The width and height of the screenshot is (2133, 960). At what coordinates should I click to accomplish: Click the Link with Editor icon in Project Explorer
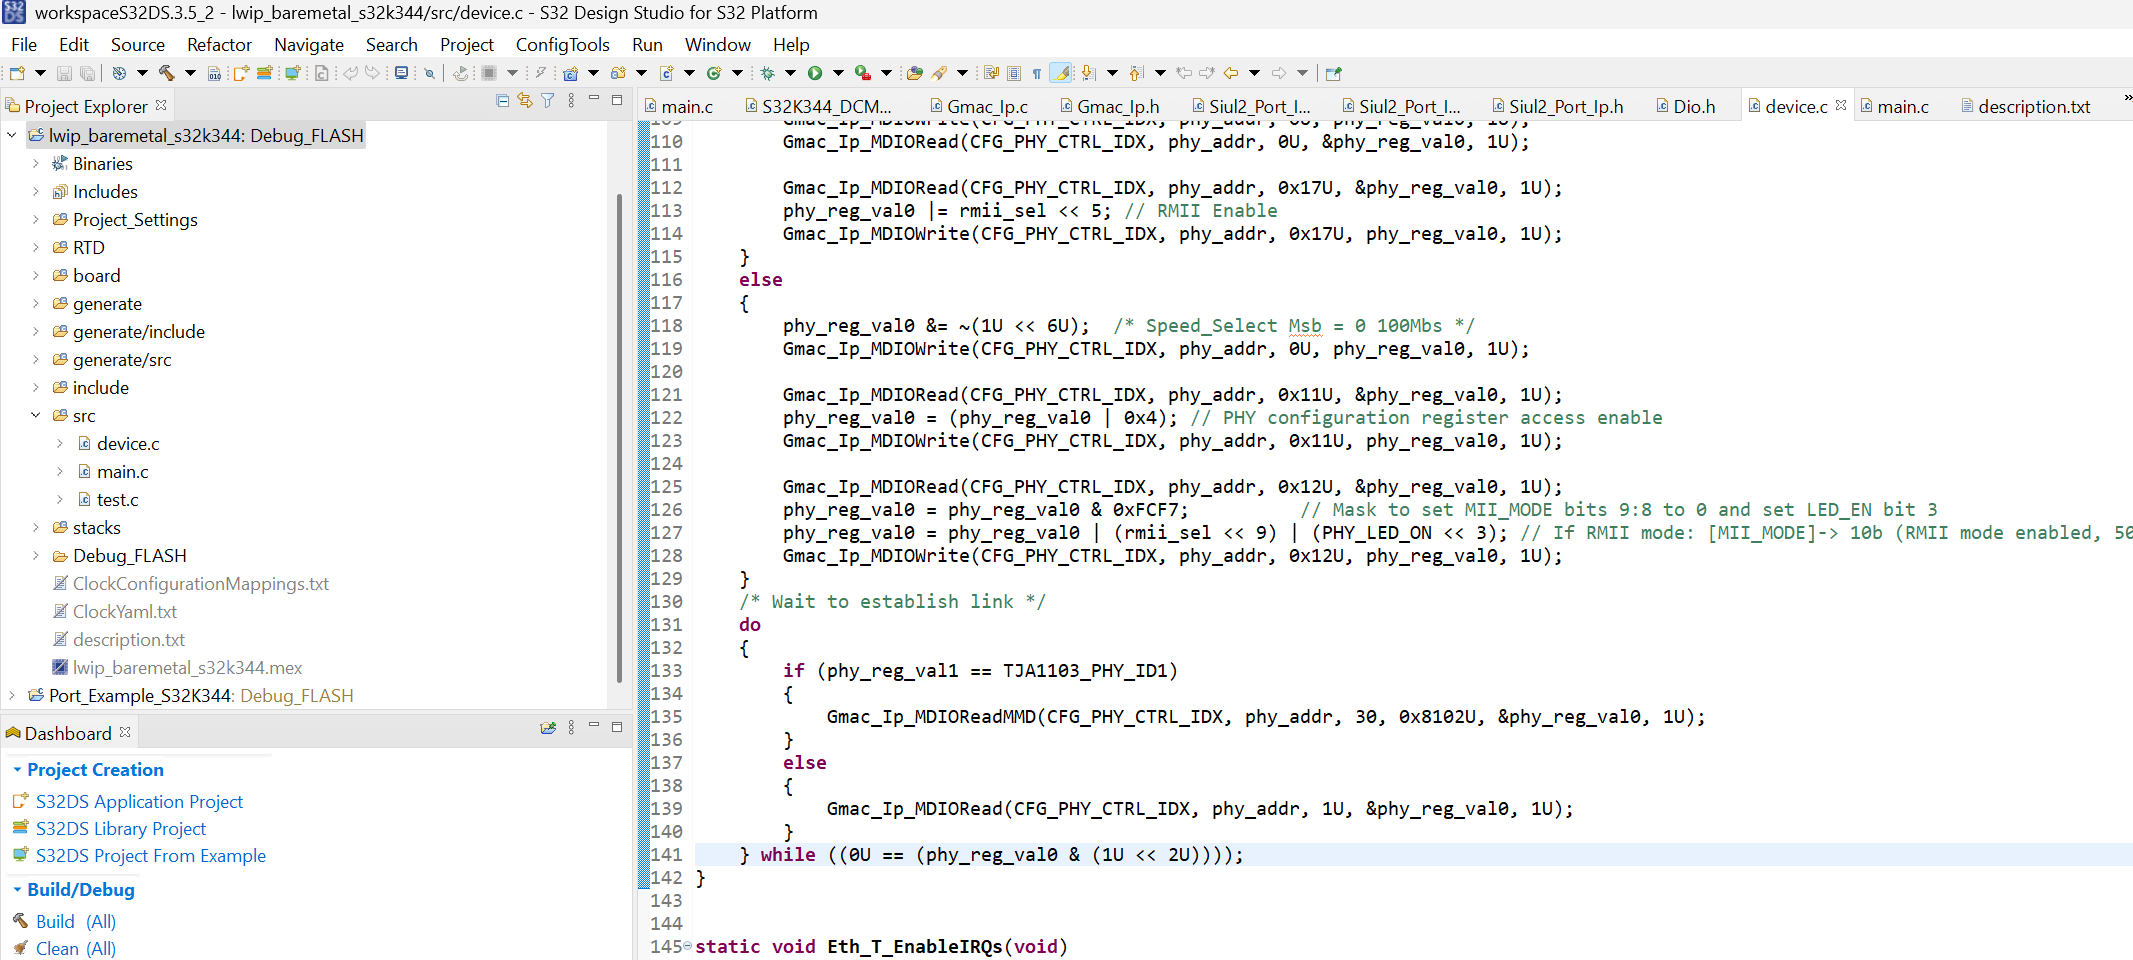pos(525,101)
